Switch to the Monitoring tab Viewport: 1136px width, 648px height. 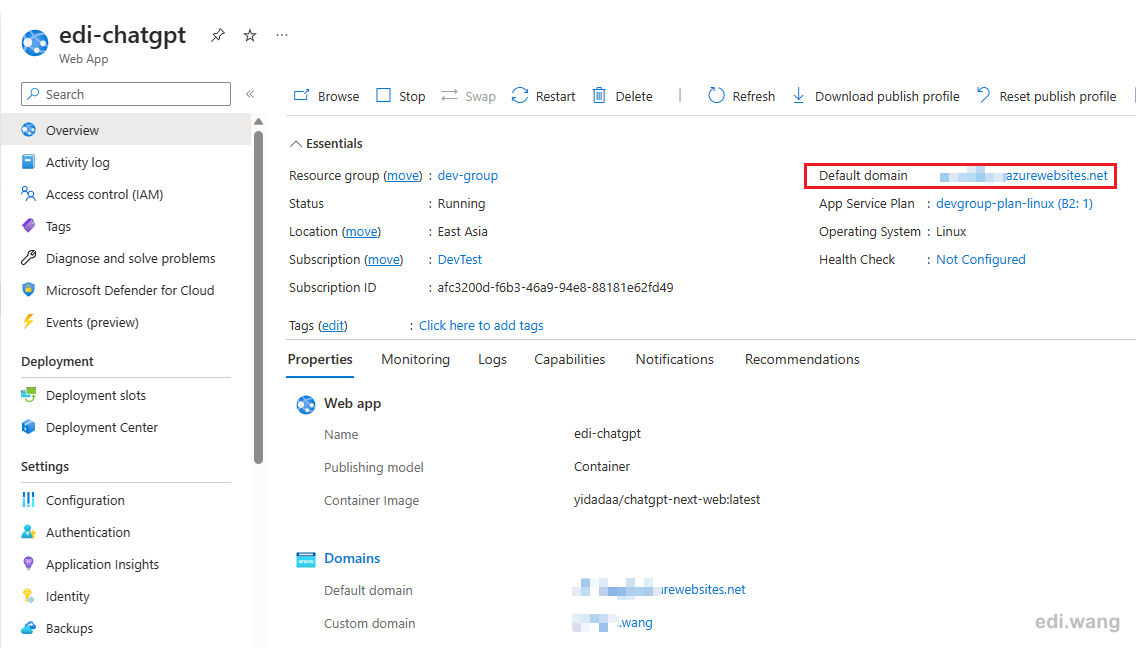[x=415, y=360]
